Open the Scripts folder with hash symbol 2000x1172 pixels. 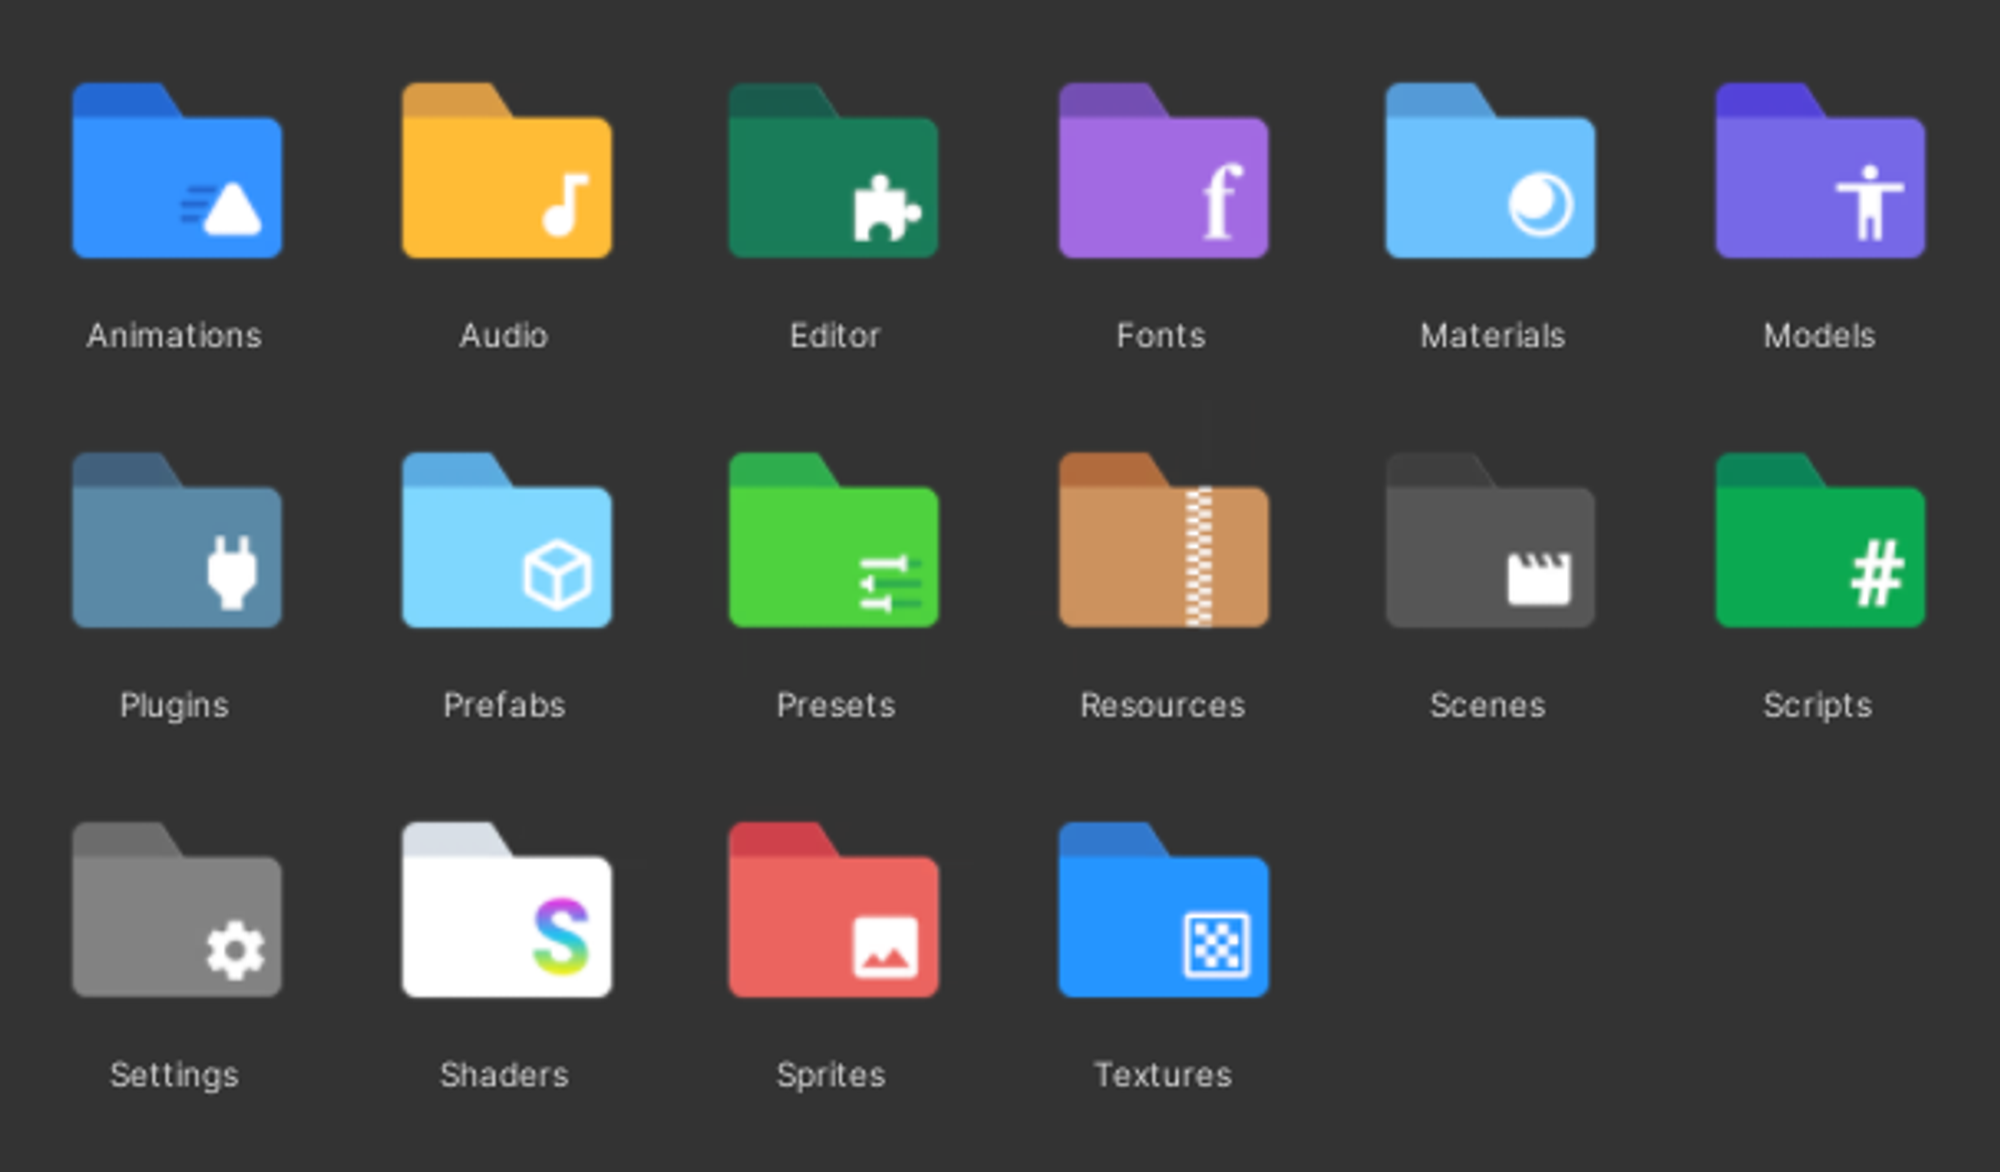pyautogui.click(x=1820, y=542)
